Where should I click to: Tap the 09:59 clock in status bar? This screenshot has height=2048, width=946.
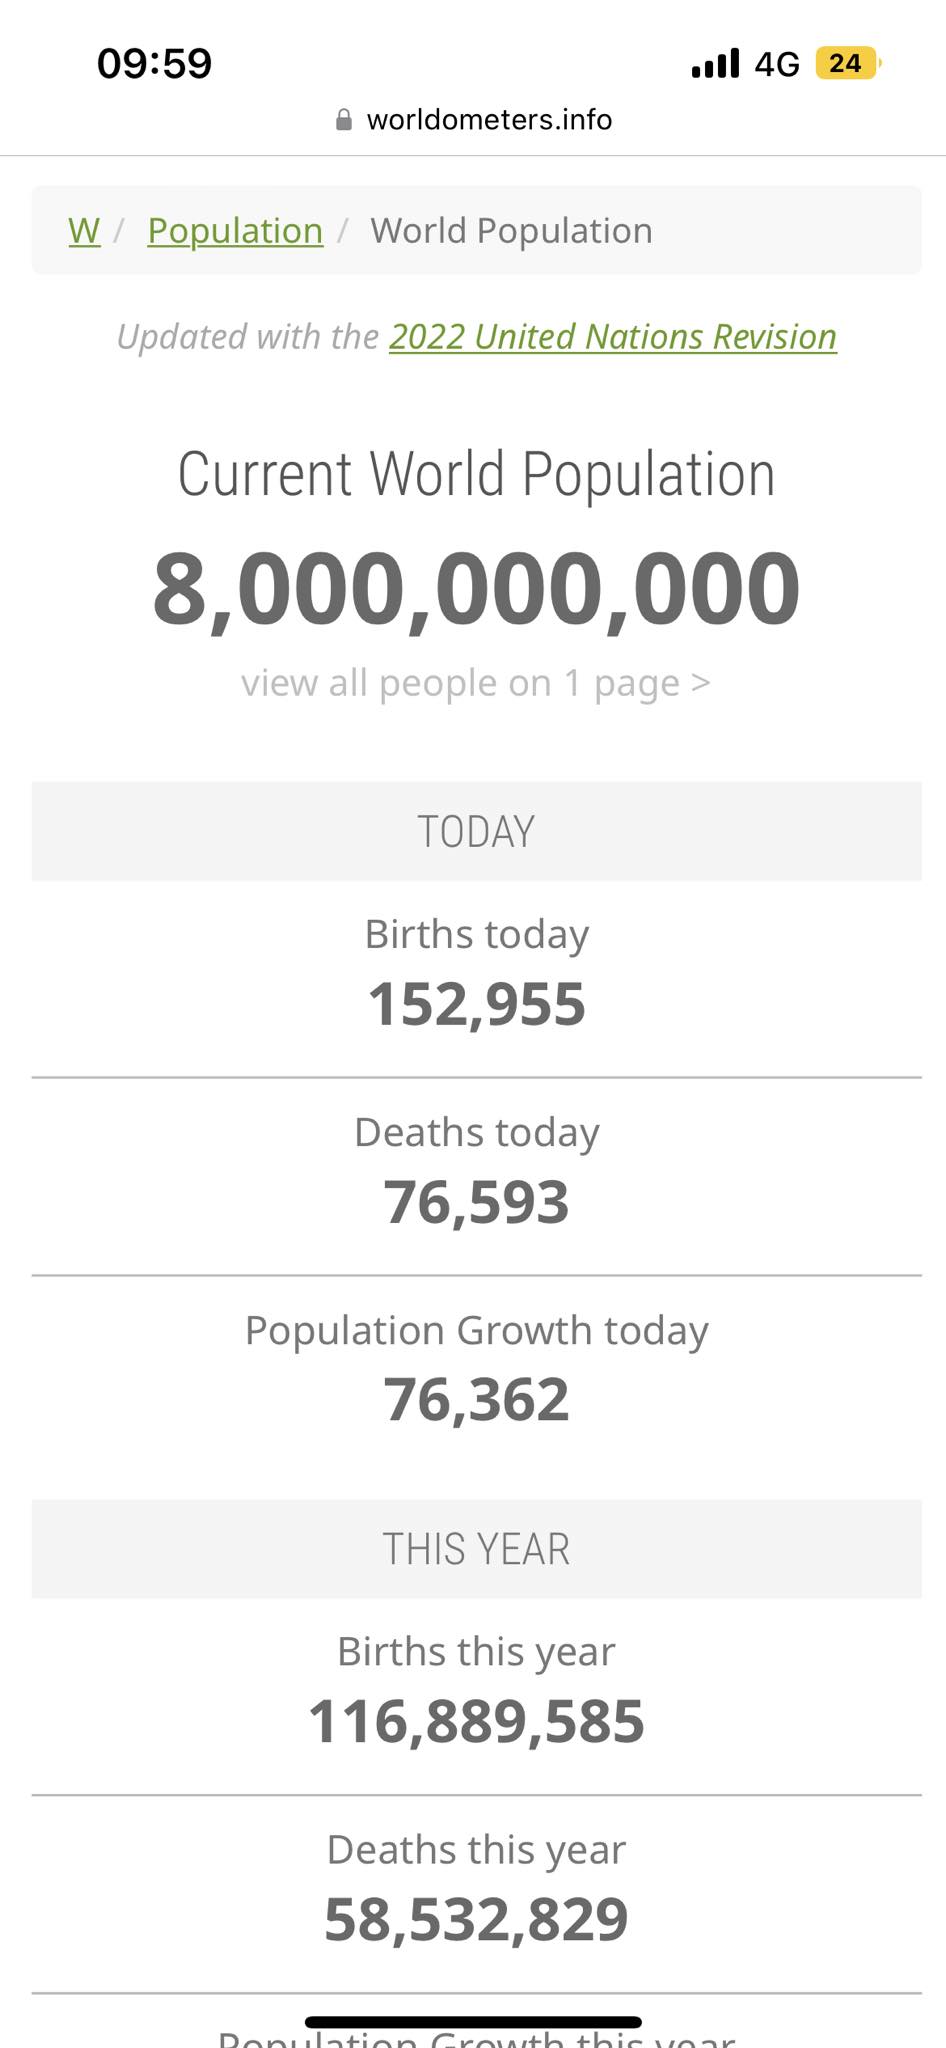click(x=155, y=64)
